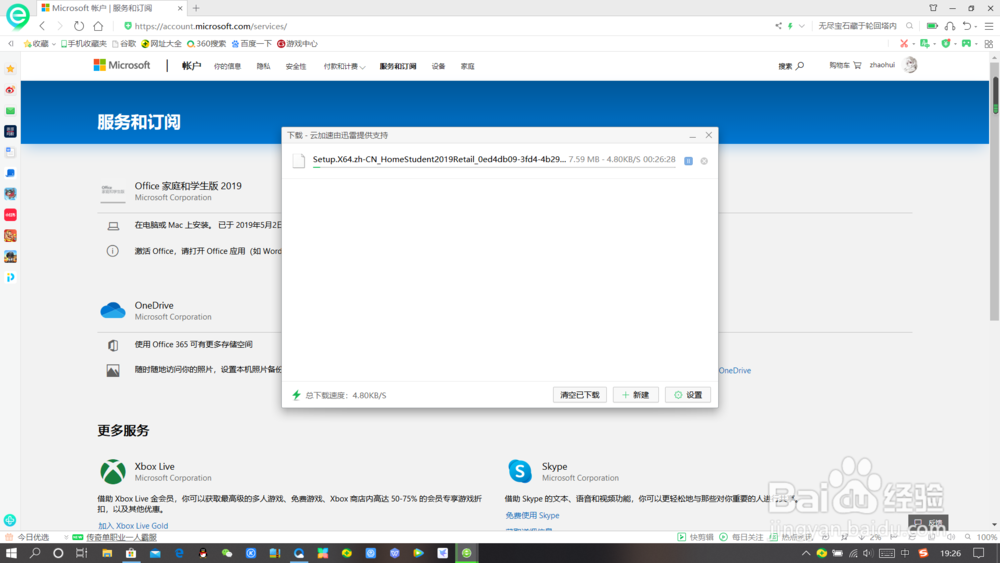Viewport: 1000px width, 563px height.
Task: Open 家庭 menu item
Action: click(x=467, y=66)
